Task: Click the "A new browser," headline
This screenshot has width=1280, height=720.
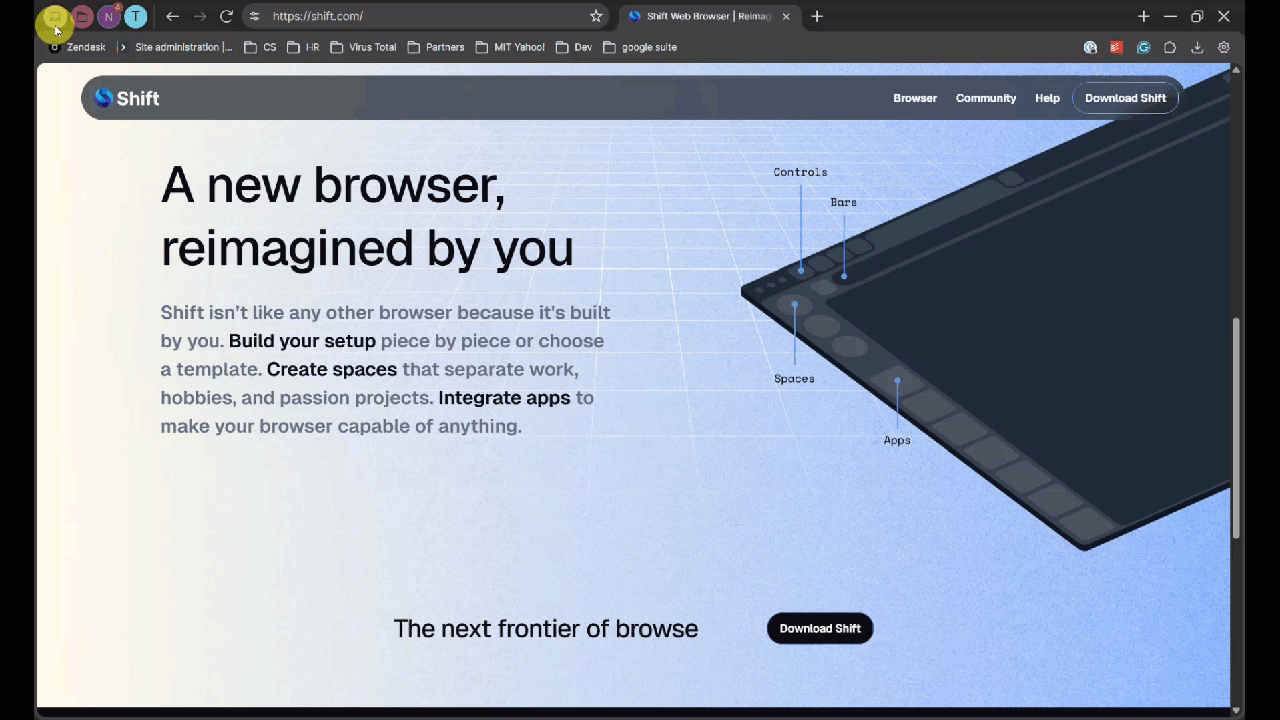Action: coord(333,185)
